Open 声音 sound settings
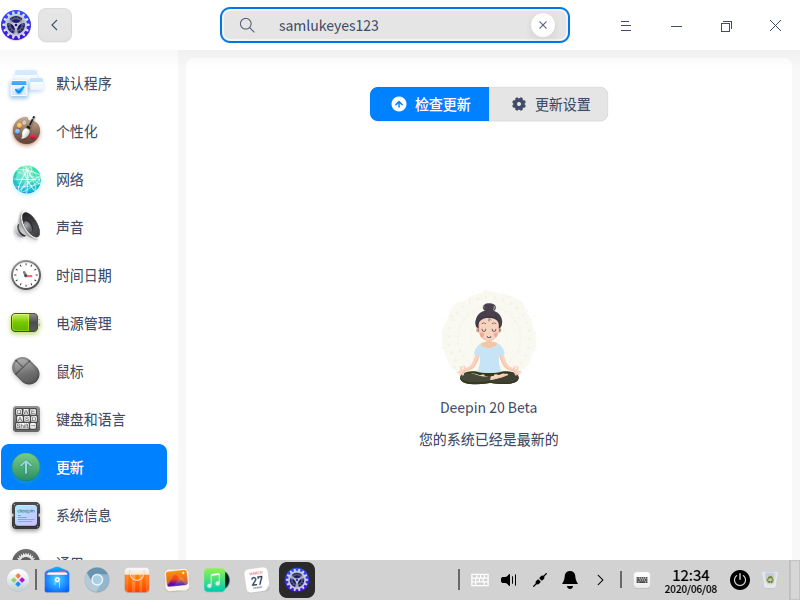This screenshot has width=800, height=600. pos(84,228)
